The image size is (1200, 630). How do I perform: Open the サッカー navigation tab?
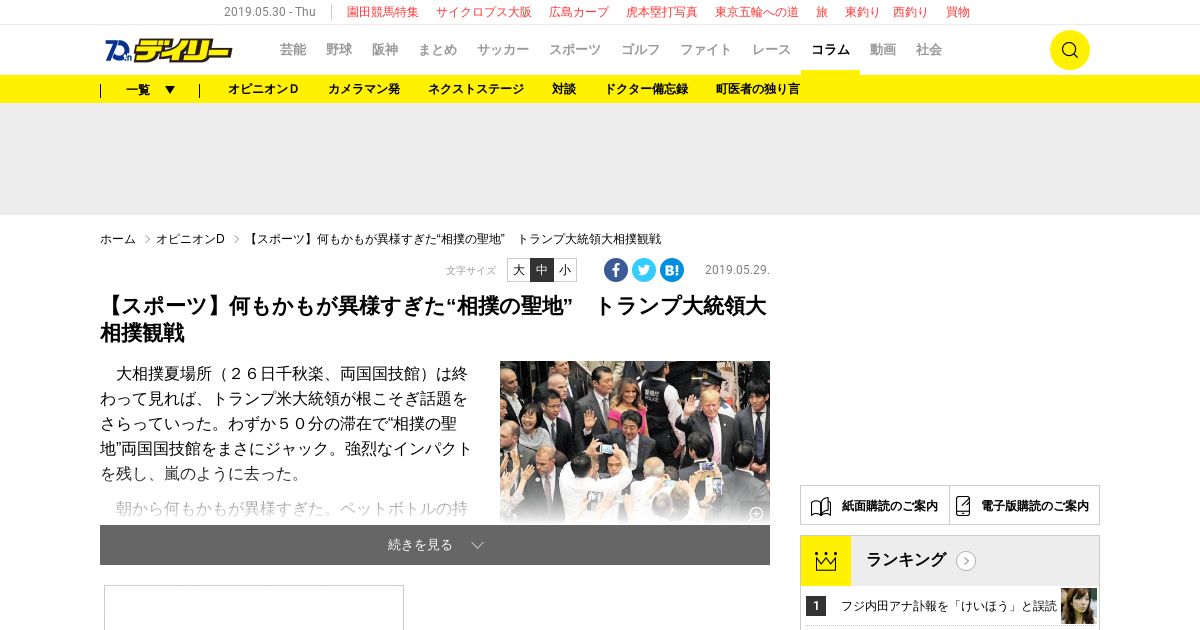point(503,50)
